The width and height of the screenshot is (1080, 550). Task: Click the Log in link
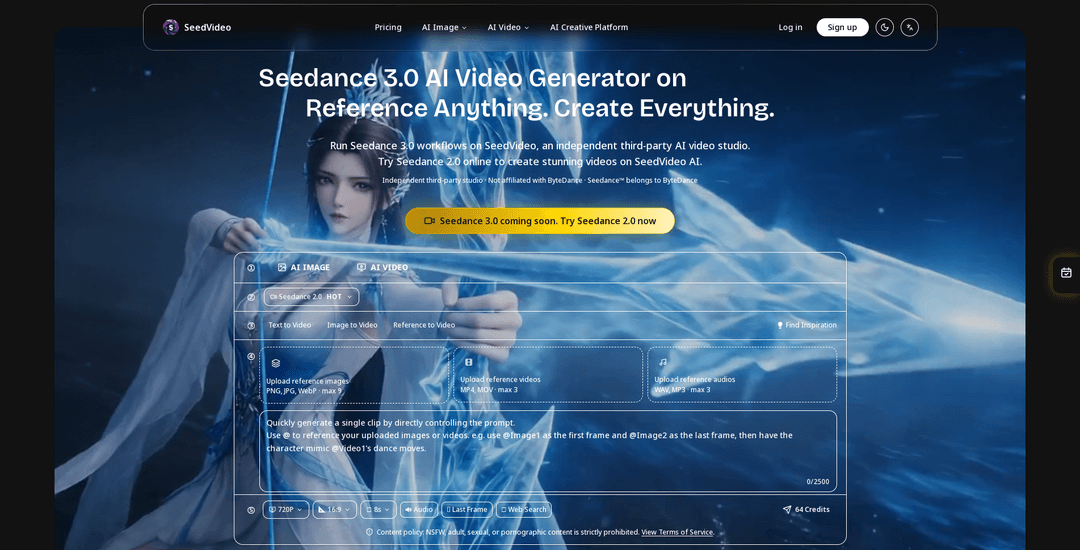790,28
